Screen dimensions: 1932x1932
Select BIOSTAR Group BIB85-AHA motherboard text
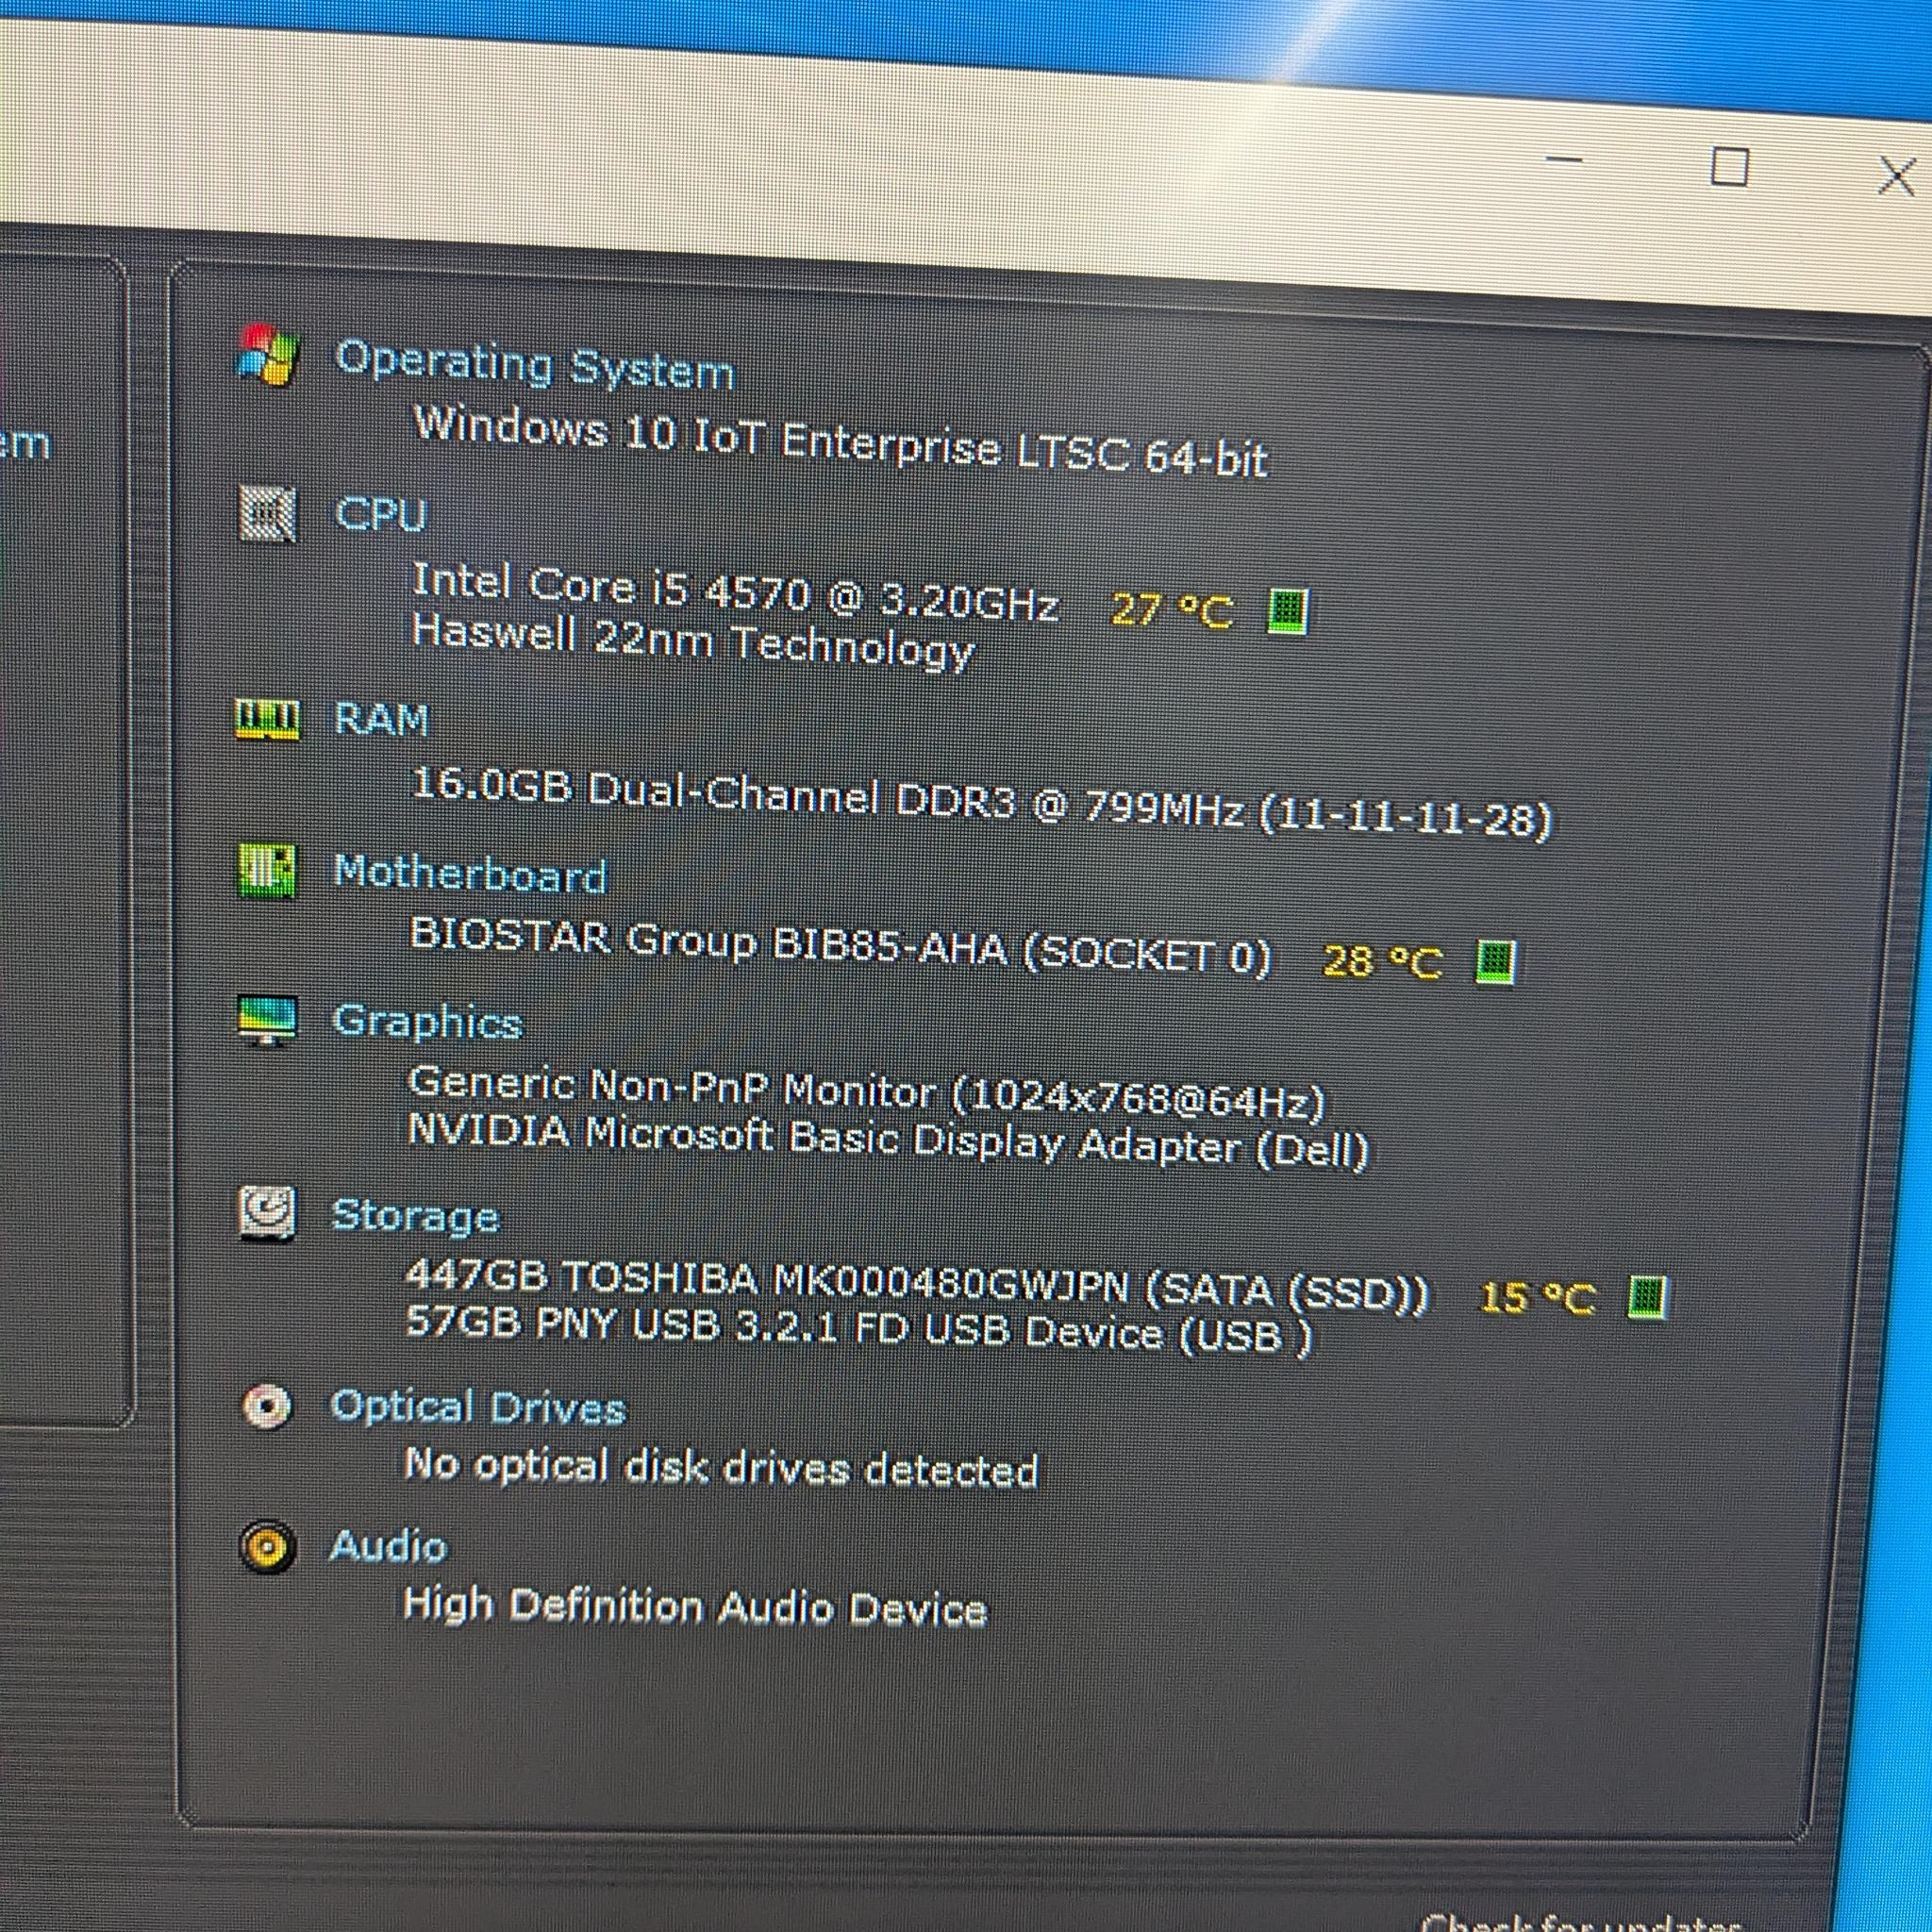click(x=840, y=946)
